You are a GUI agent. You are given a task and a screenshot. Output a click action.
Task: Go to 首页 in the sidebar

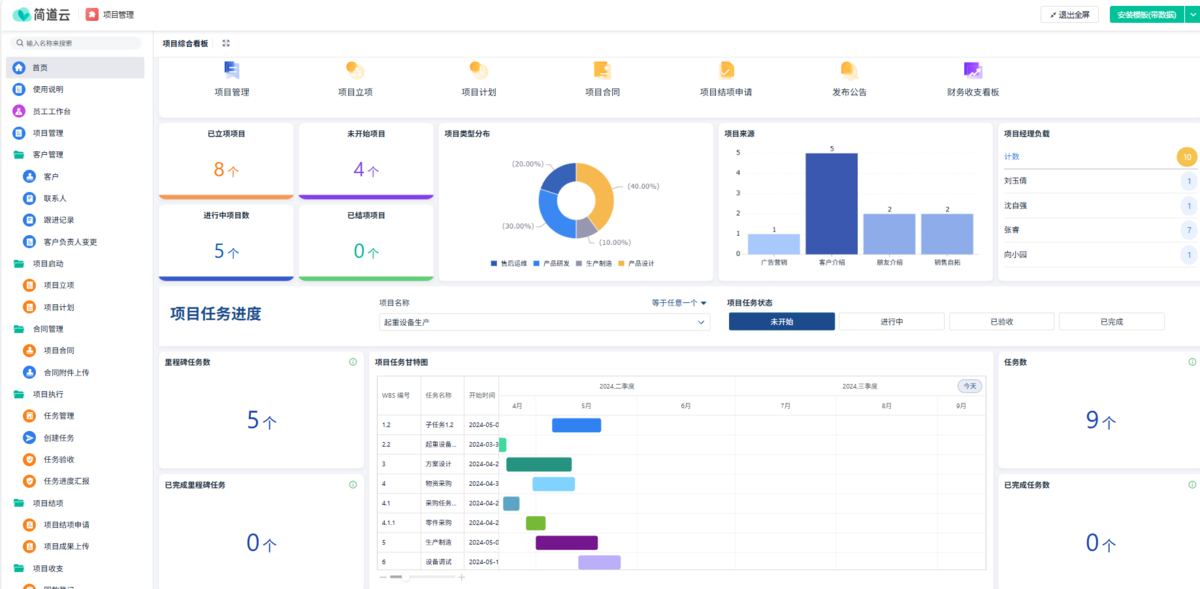[x=40, y=68]
